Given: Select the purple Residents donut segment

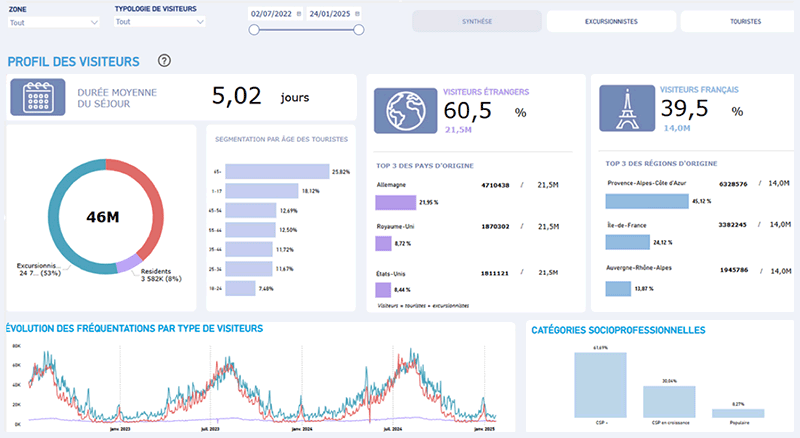Looking at the screenshot, I should 129,263.
